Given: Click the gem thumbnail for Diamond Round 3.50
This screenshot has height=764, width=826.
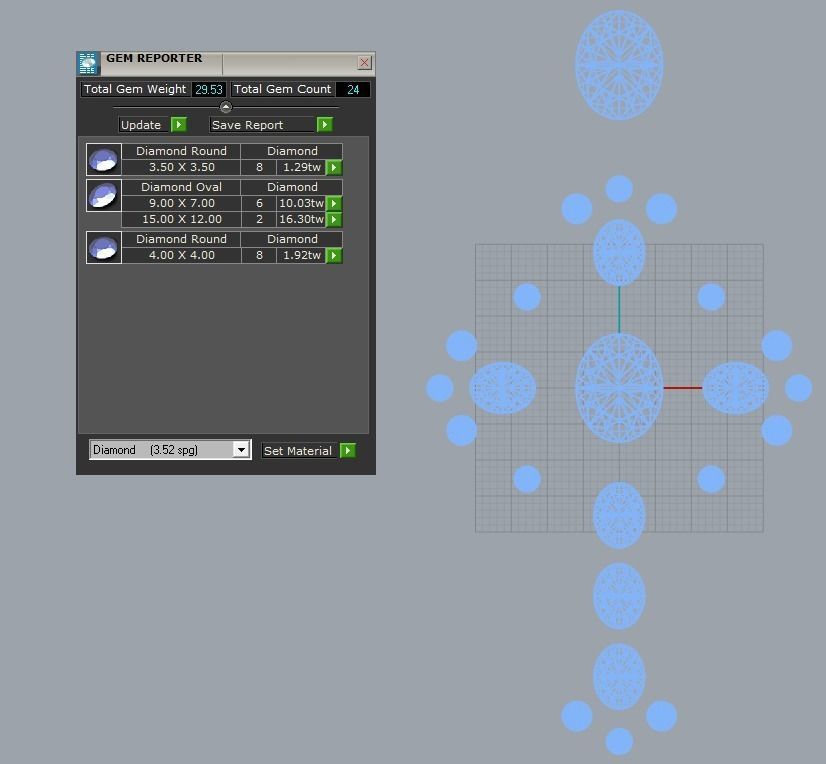Looking at the screenshot, I should coord(104,159).
